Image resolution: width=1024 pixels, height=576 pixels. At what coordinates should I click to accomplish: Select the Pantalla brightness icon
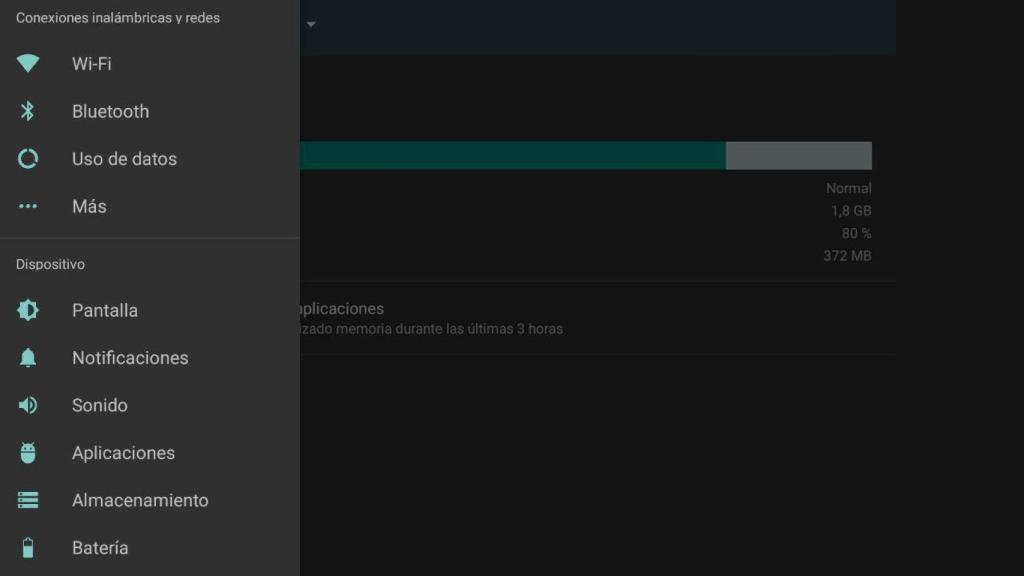(x=27, y=310)
